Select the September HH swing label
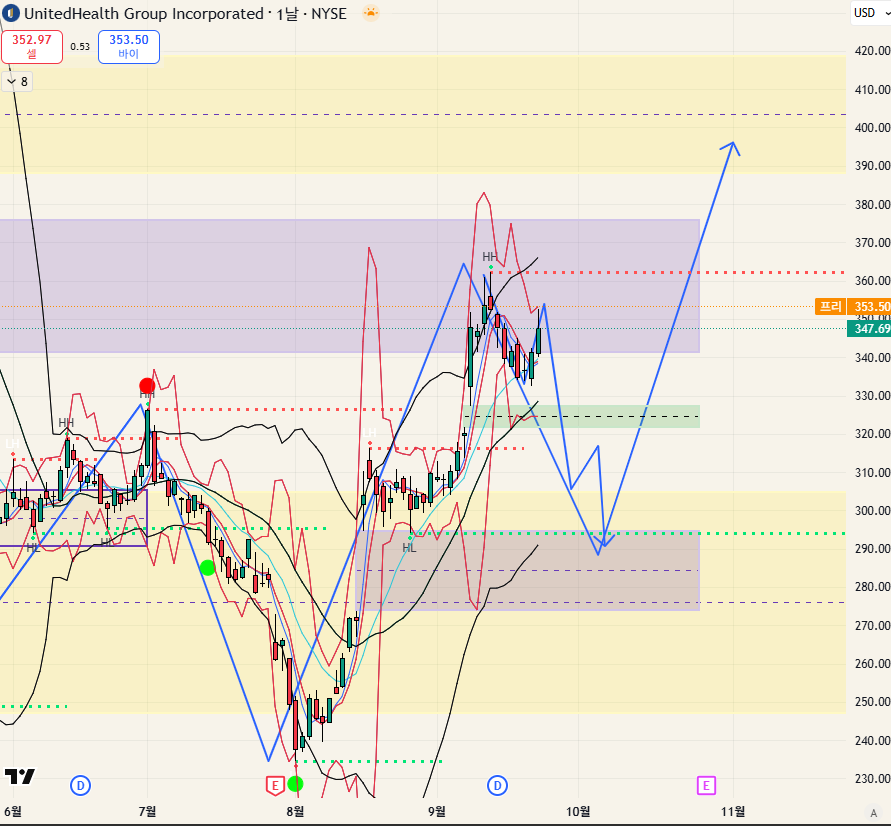The image size is (891, 826). tap(489, 257)
